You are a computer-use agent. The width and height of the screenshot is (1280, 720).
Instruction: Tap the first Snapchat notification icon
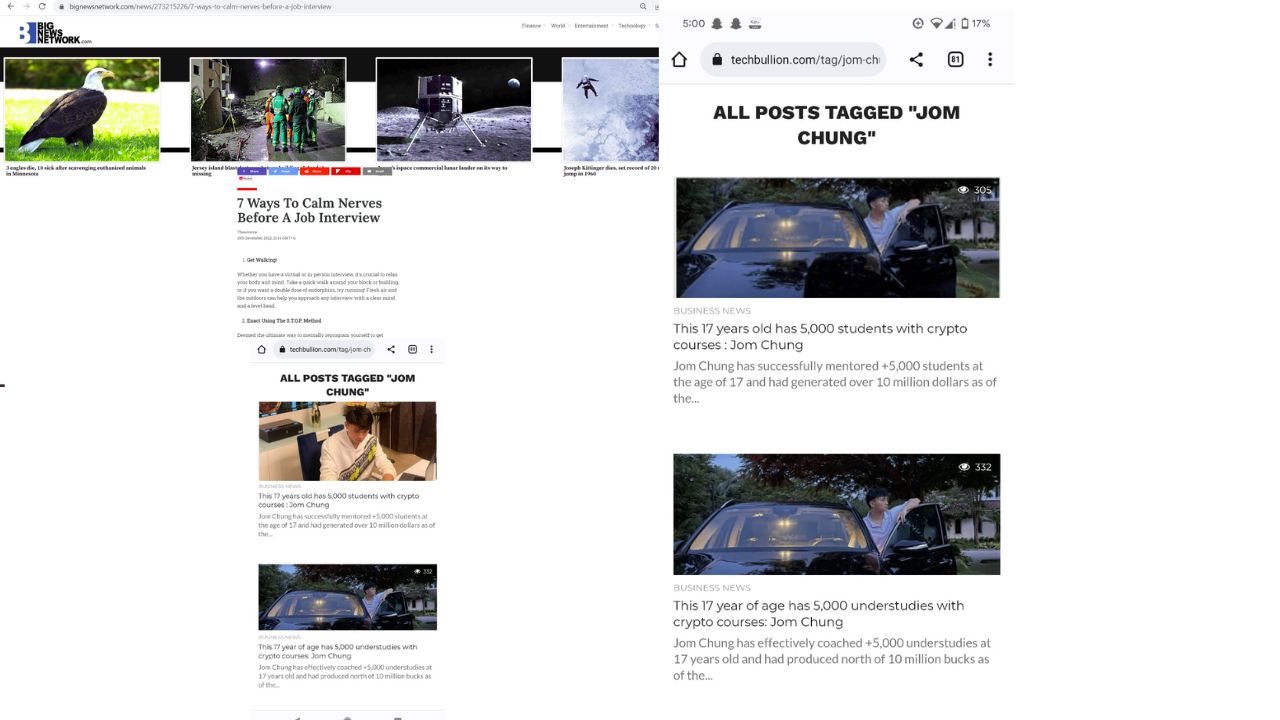click(717, 24)
